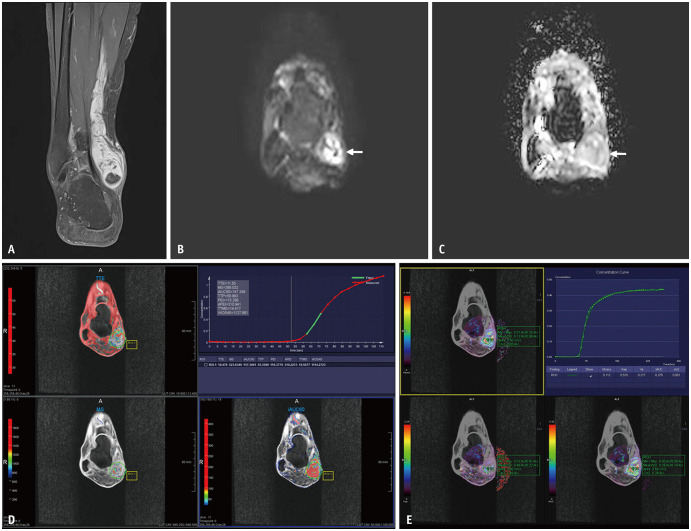Select the yellow ROI box on iAUC60 map
This screenshot has width=691, height=531.
[328, 476]
